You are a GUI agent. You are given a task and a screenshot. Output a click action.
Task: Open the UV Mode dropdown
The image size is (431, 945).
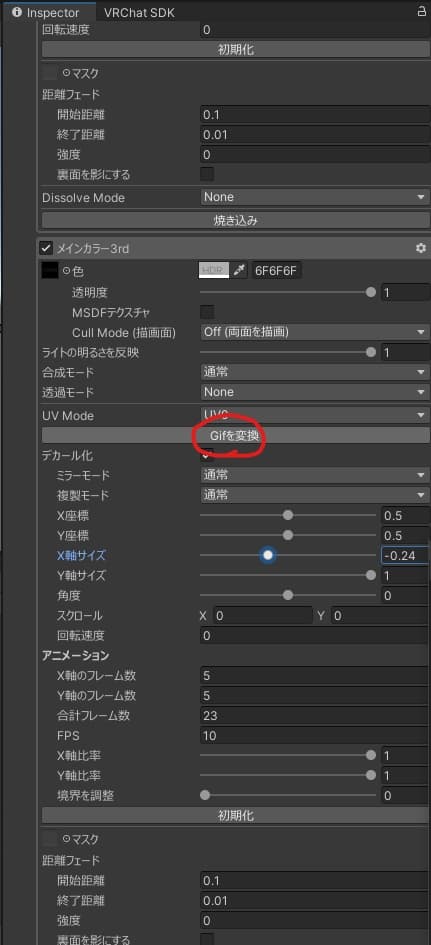(x=314, y=415)
